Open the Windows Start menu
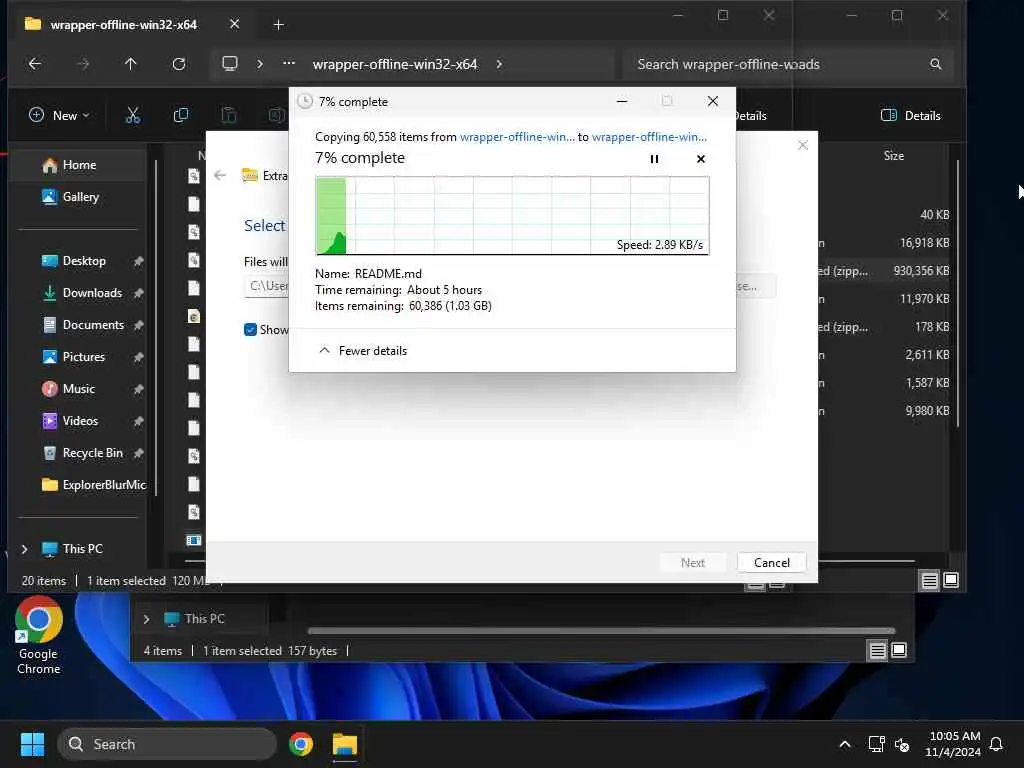 click(32, 744)
